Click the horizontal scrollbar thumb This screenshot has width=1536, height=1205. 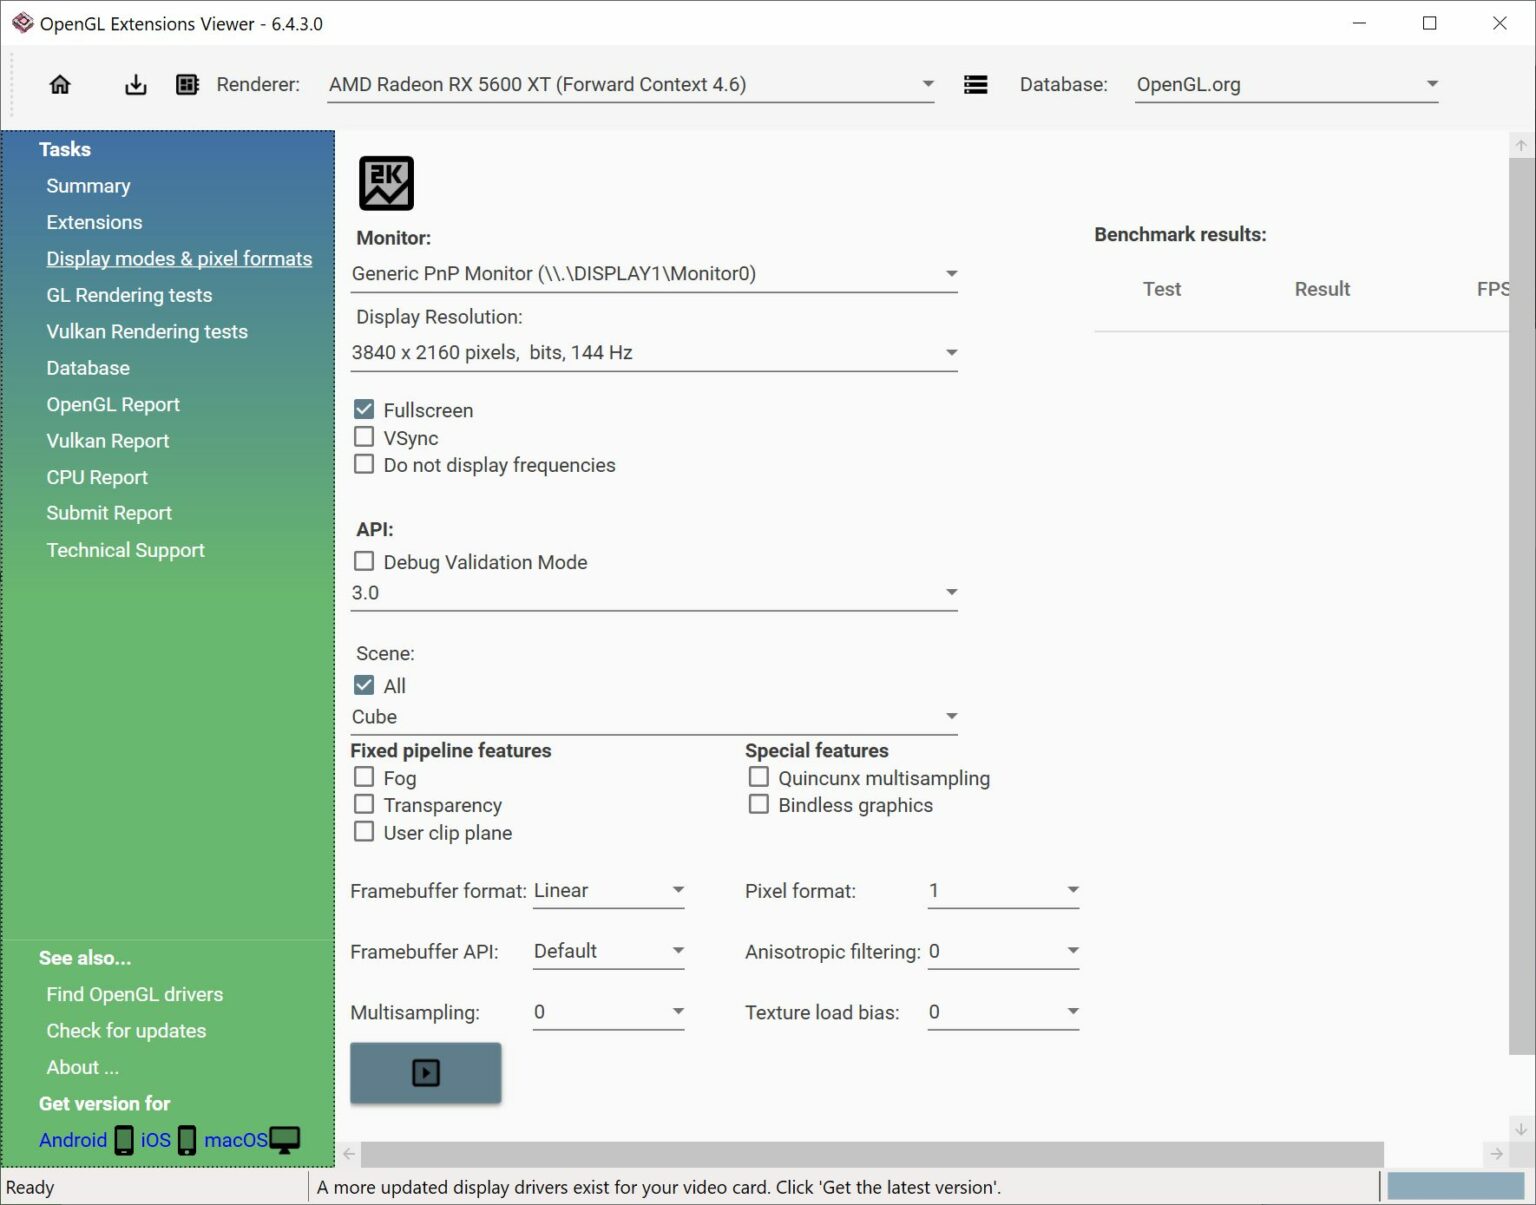(872, 1154)
